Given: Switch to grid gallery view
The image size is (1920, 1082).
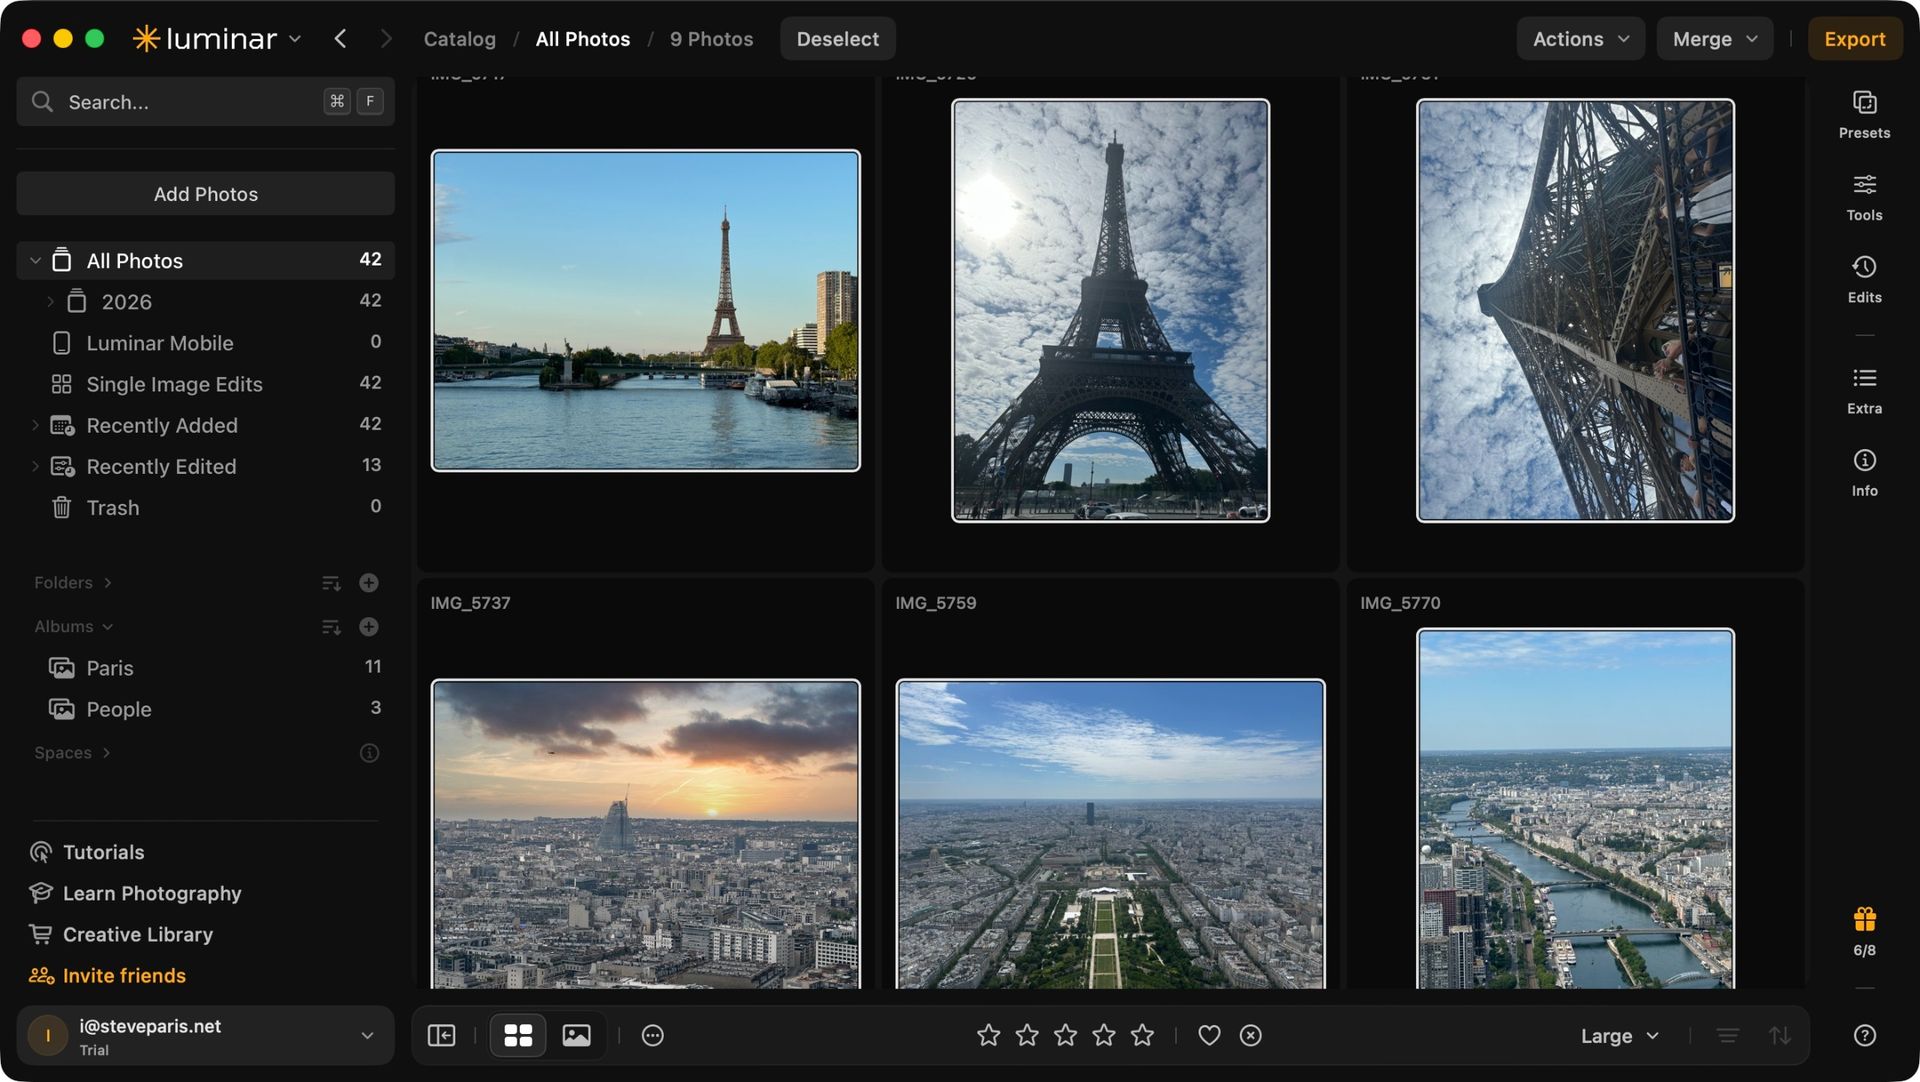Looking at the screenshot, I should point(518,1035).
